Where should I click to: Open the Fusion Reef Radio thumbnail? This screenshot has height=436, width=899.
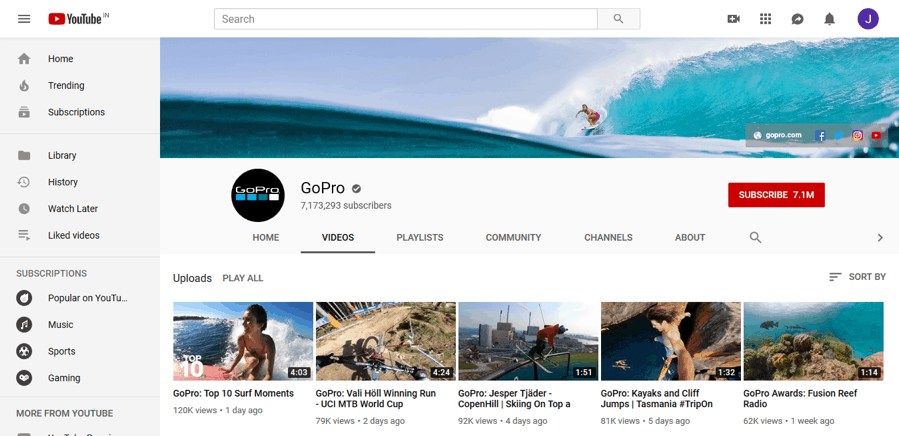(814, 341)
